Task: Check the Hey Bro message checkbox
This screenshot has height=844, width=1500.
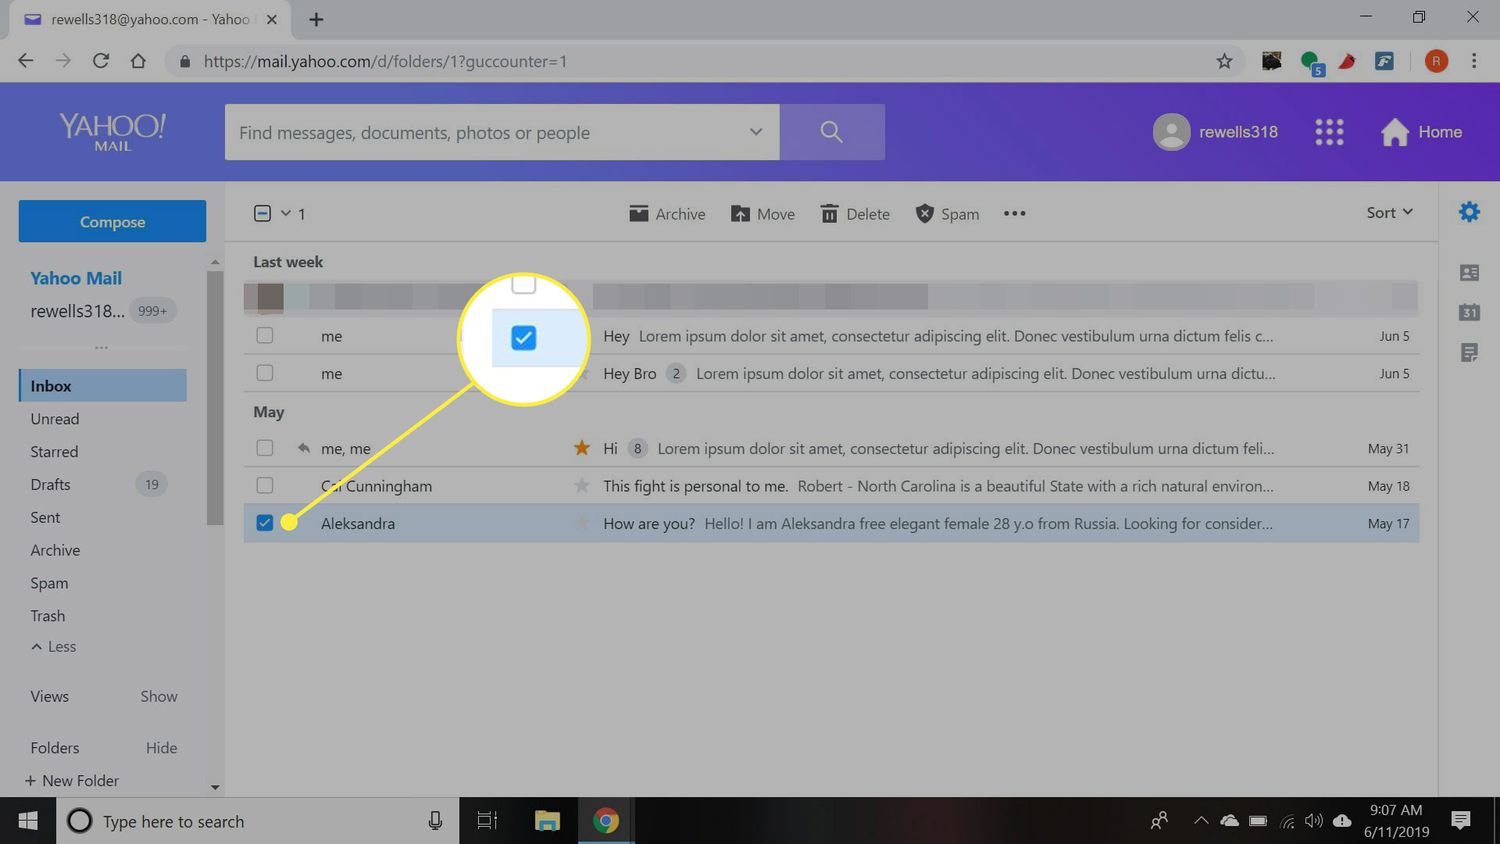Action: point(265,373)
